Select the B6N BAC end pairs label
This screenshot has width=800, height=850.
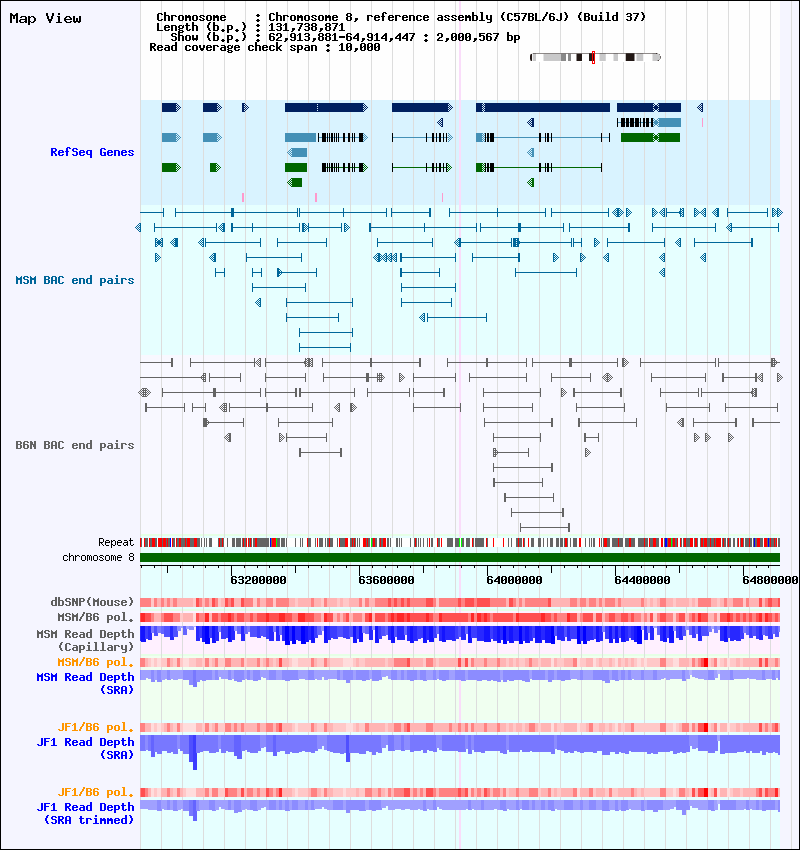coord(75,445)
